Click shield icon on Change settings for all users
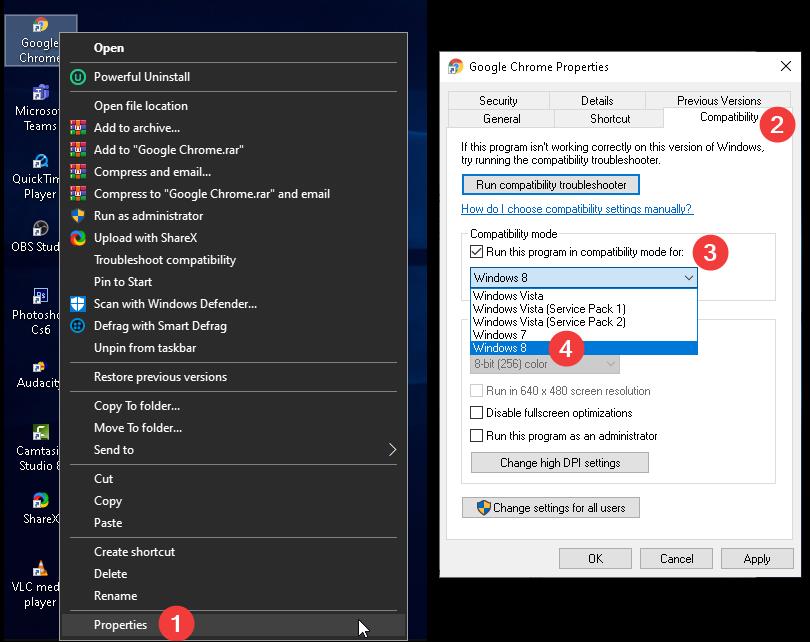 click(x=484, y=507)
